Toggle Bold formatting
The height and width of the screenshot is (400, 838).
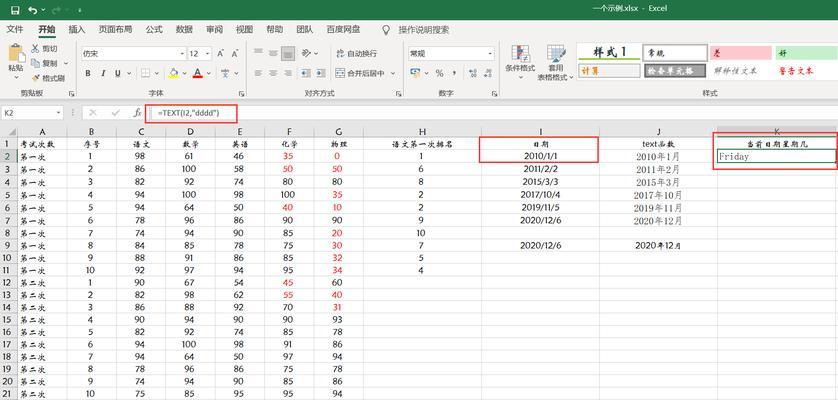tap(88, 73)
